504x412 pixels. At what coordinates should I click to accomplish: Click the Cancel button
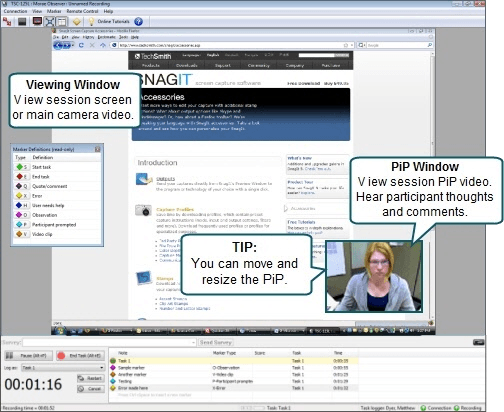[91, 389]
